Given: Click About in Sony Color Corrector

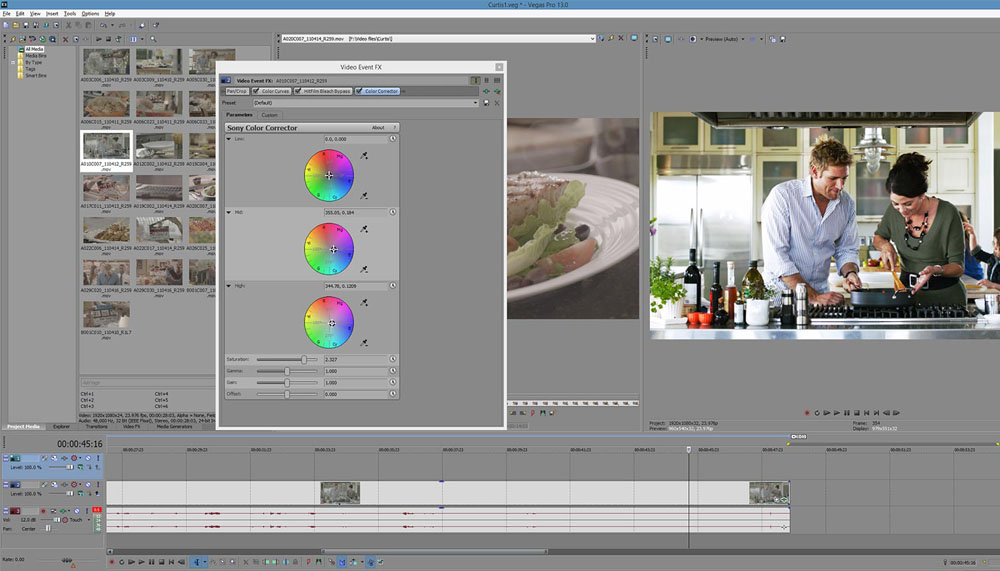Looking at the screenshot, I should click(x=378, y=128).
